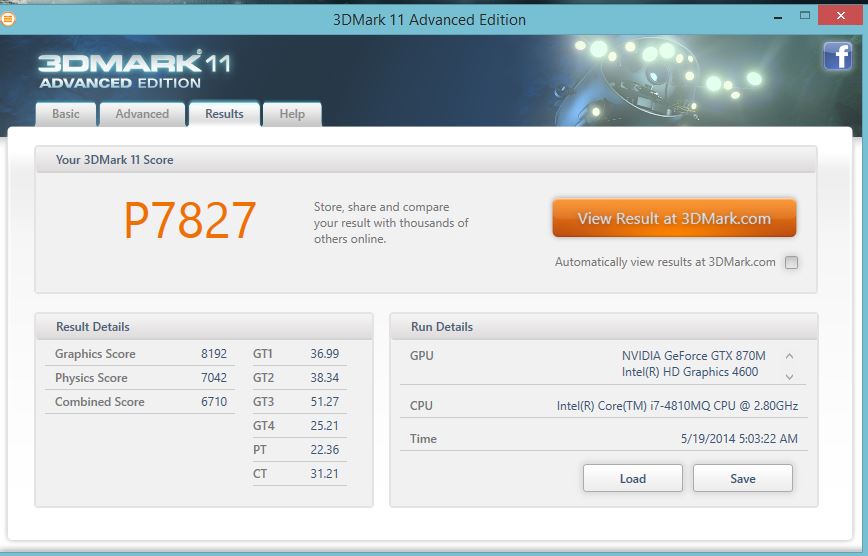Minimize the 3DMark 11 window
This screenshot has width=868, height=556.
(x=778, y=18)
